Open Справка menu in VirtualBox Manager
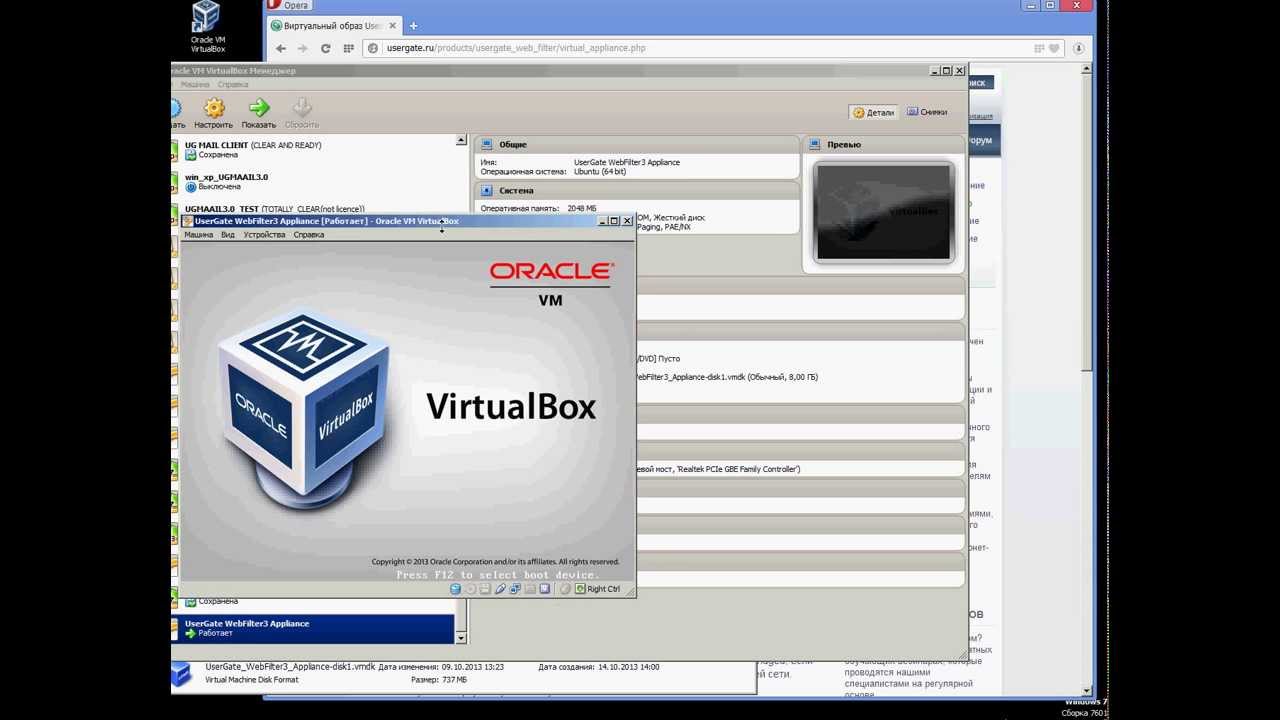This screenshot has width=1280, height=720. [232, 84]
